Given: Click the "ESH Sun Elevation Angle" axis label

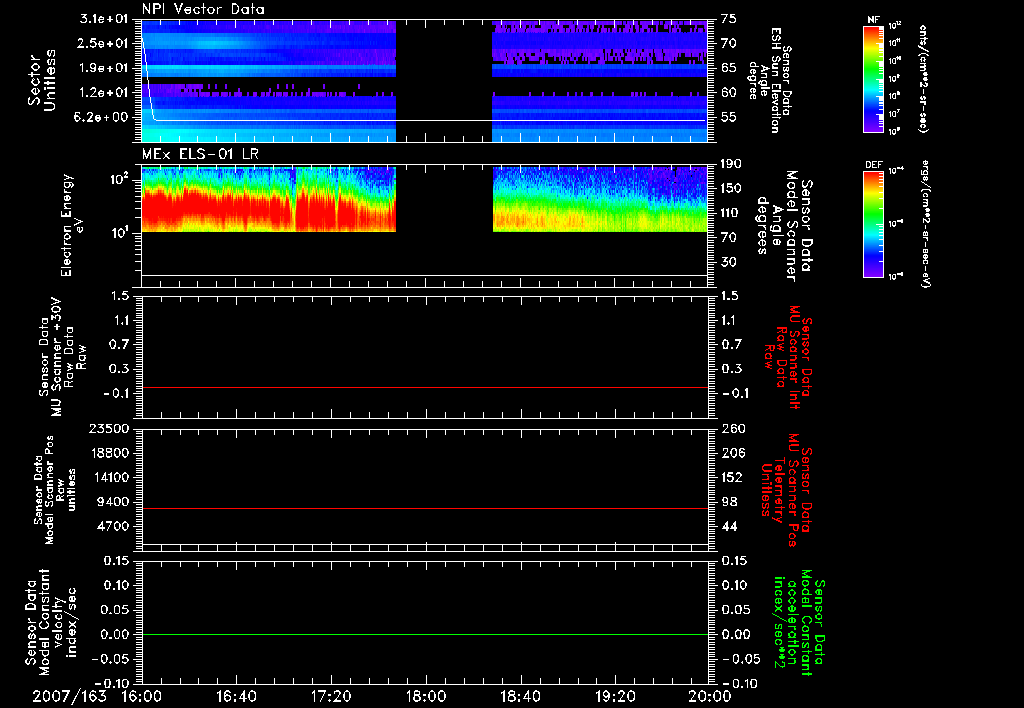Looking at the screenshot, I should 770,80.
